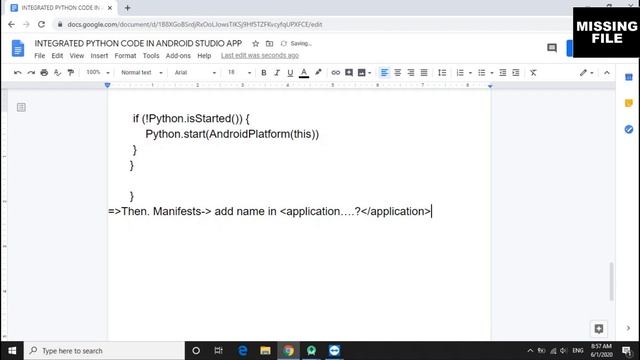
Task: Clear formatting with the Tx icon
Action: [x=533, y=73]
